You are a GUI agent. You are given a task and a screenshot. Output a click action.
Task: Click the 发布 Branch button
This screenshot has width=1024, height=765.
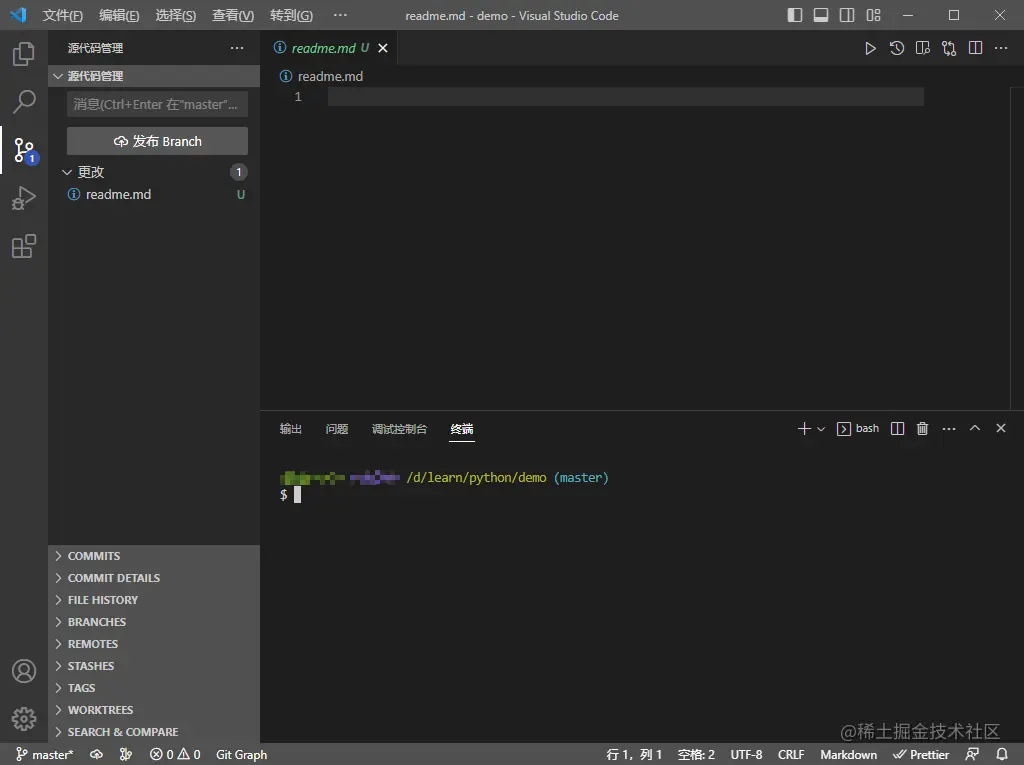click(157, 141)
